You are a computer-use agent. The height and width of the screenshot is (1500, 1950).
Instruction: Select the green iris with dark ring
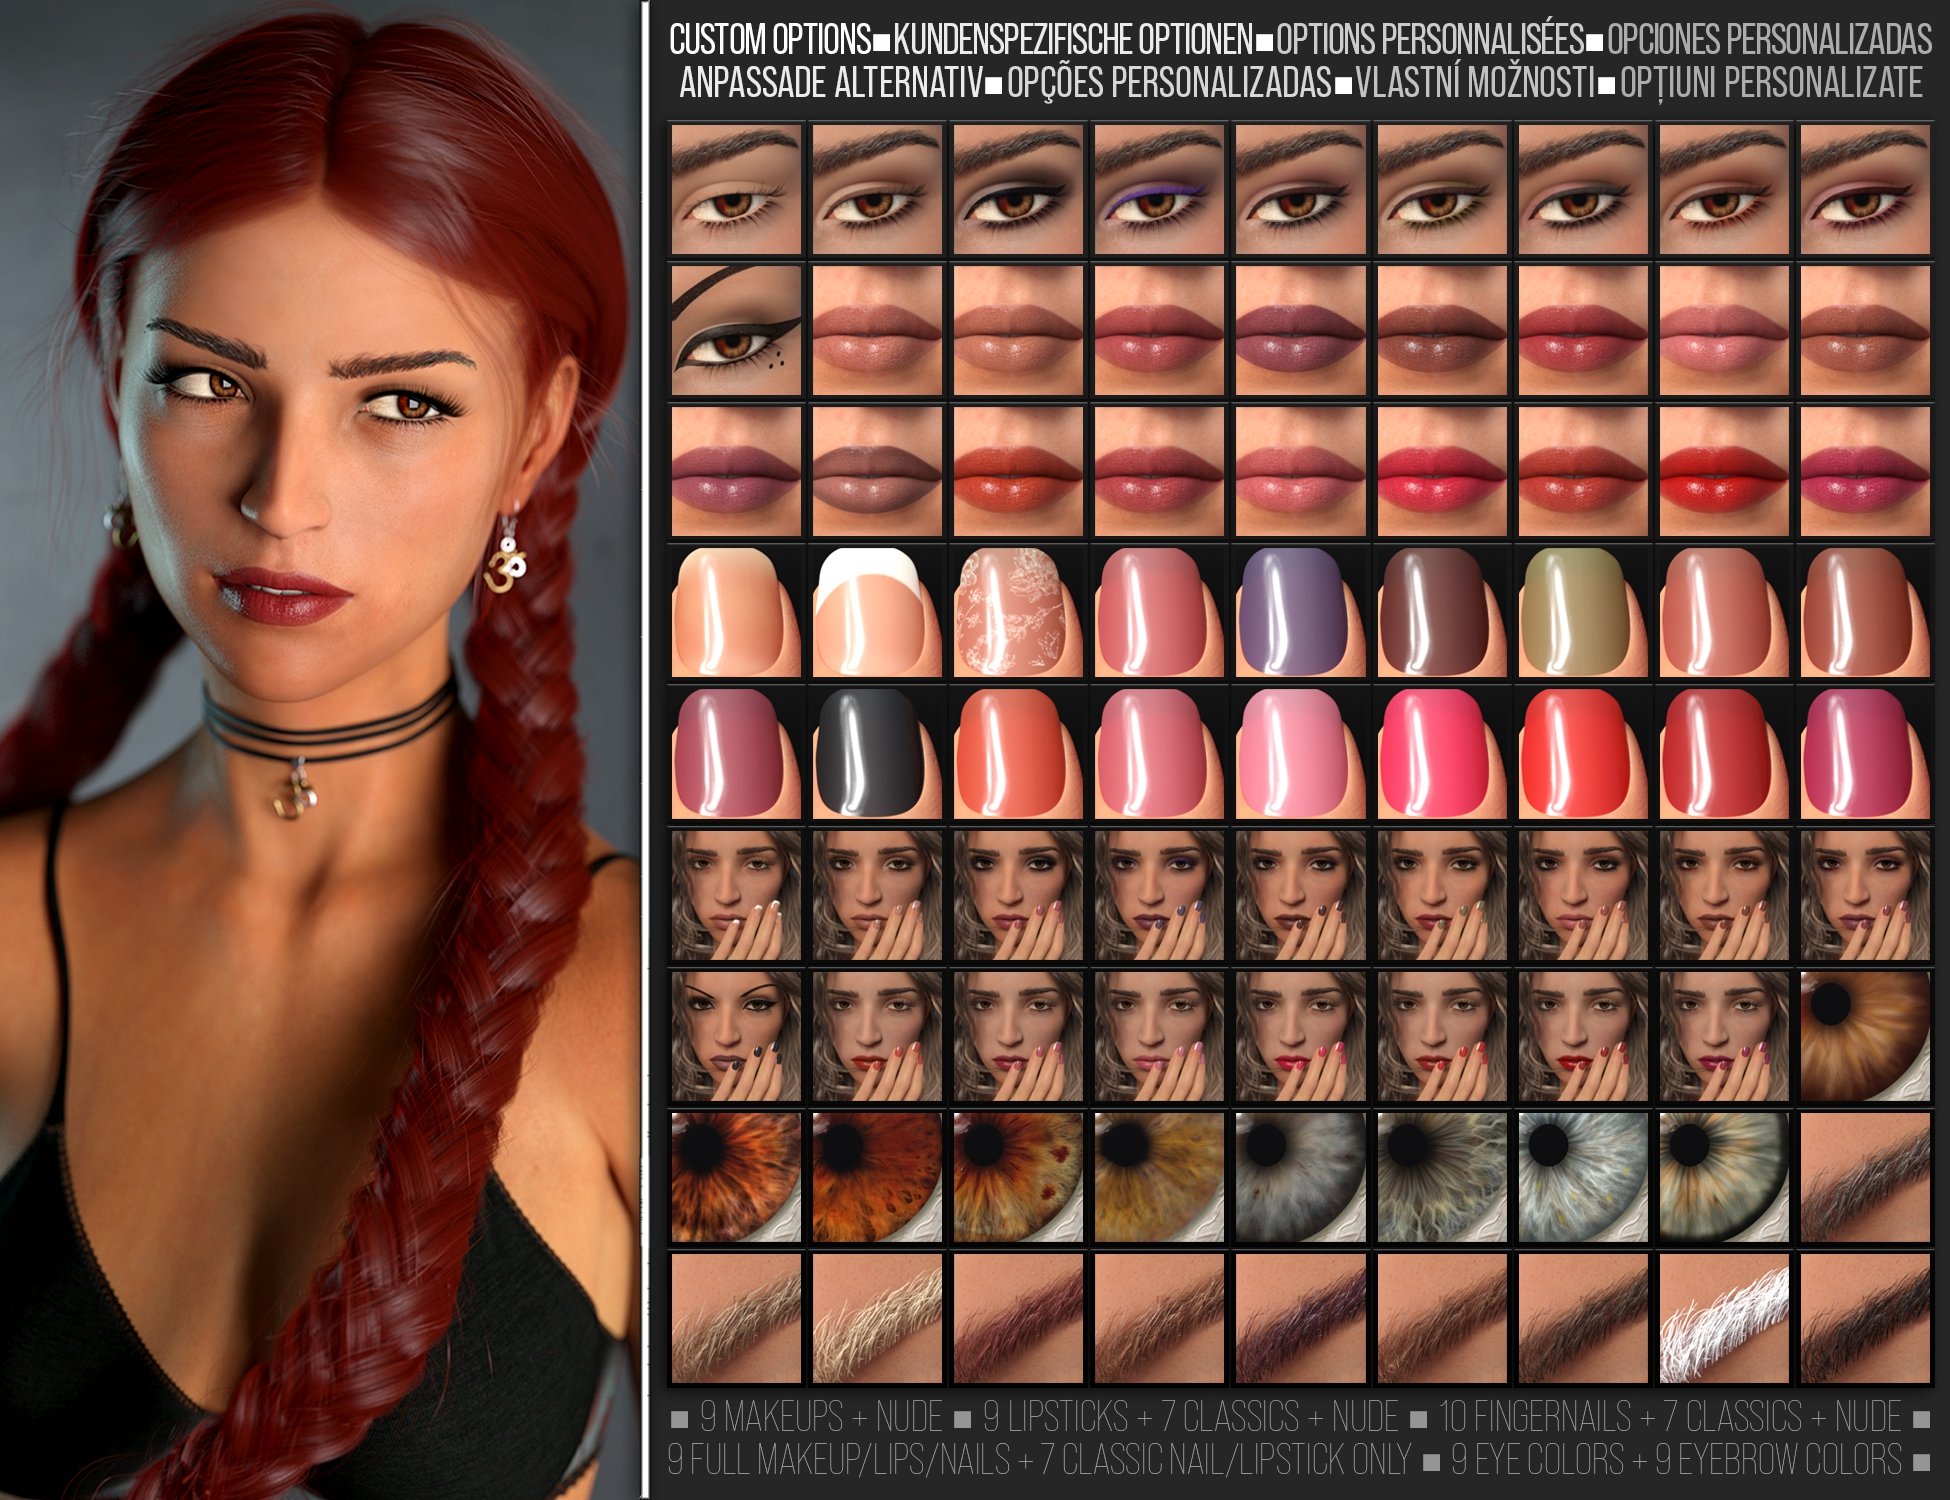point(1723,1177)
